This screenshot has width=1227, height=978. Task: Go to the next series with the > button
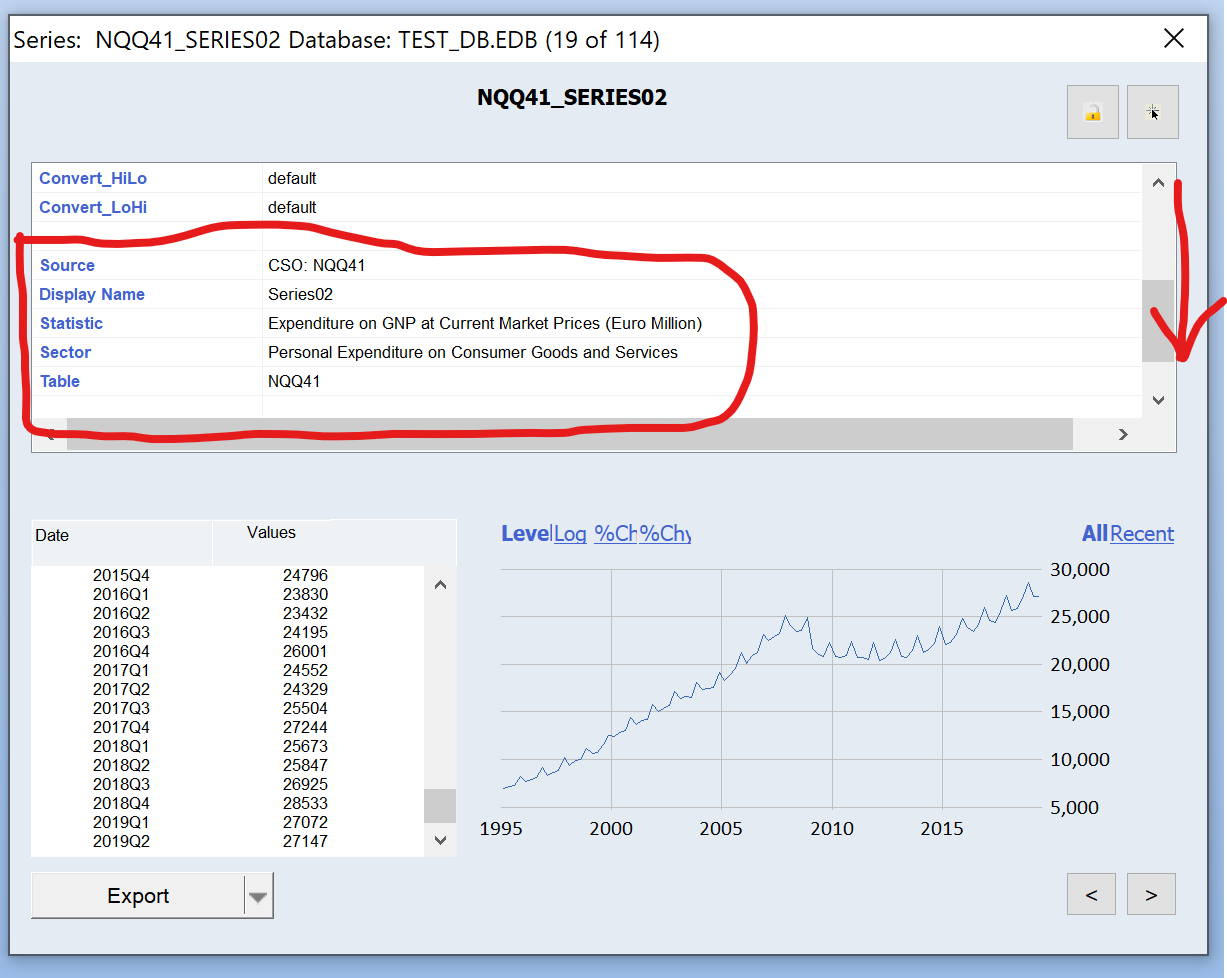coord(1151,895)
